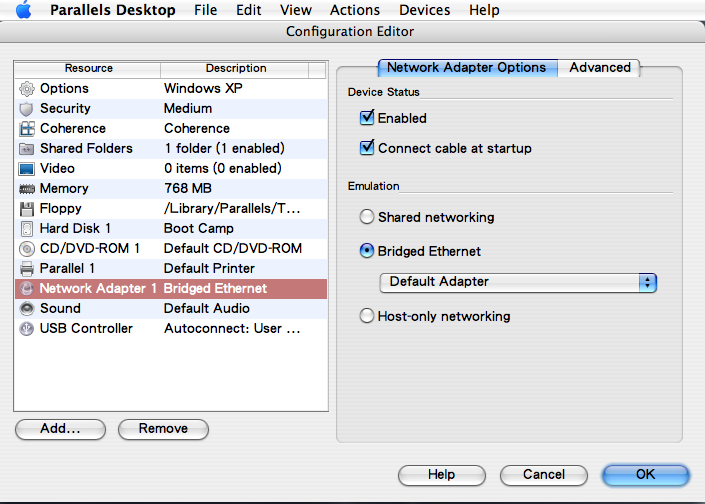Select the Shared Folders label
The width and height of the screenshot is (705, 504).
click(x=86, y=148)
